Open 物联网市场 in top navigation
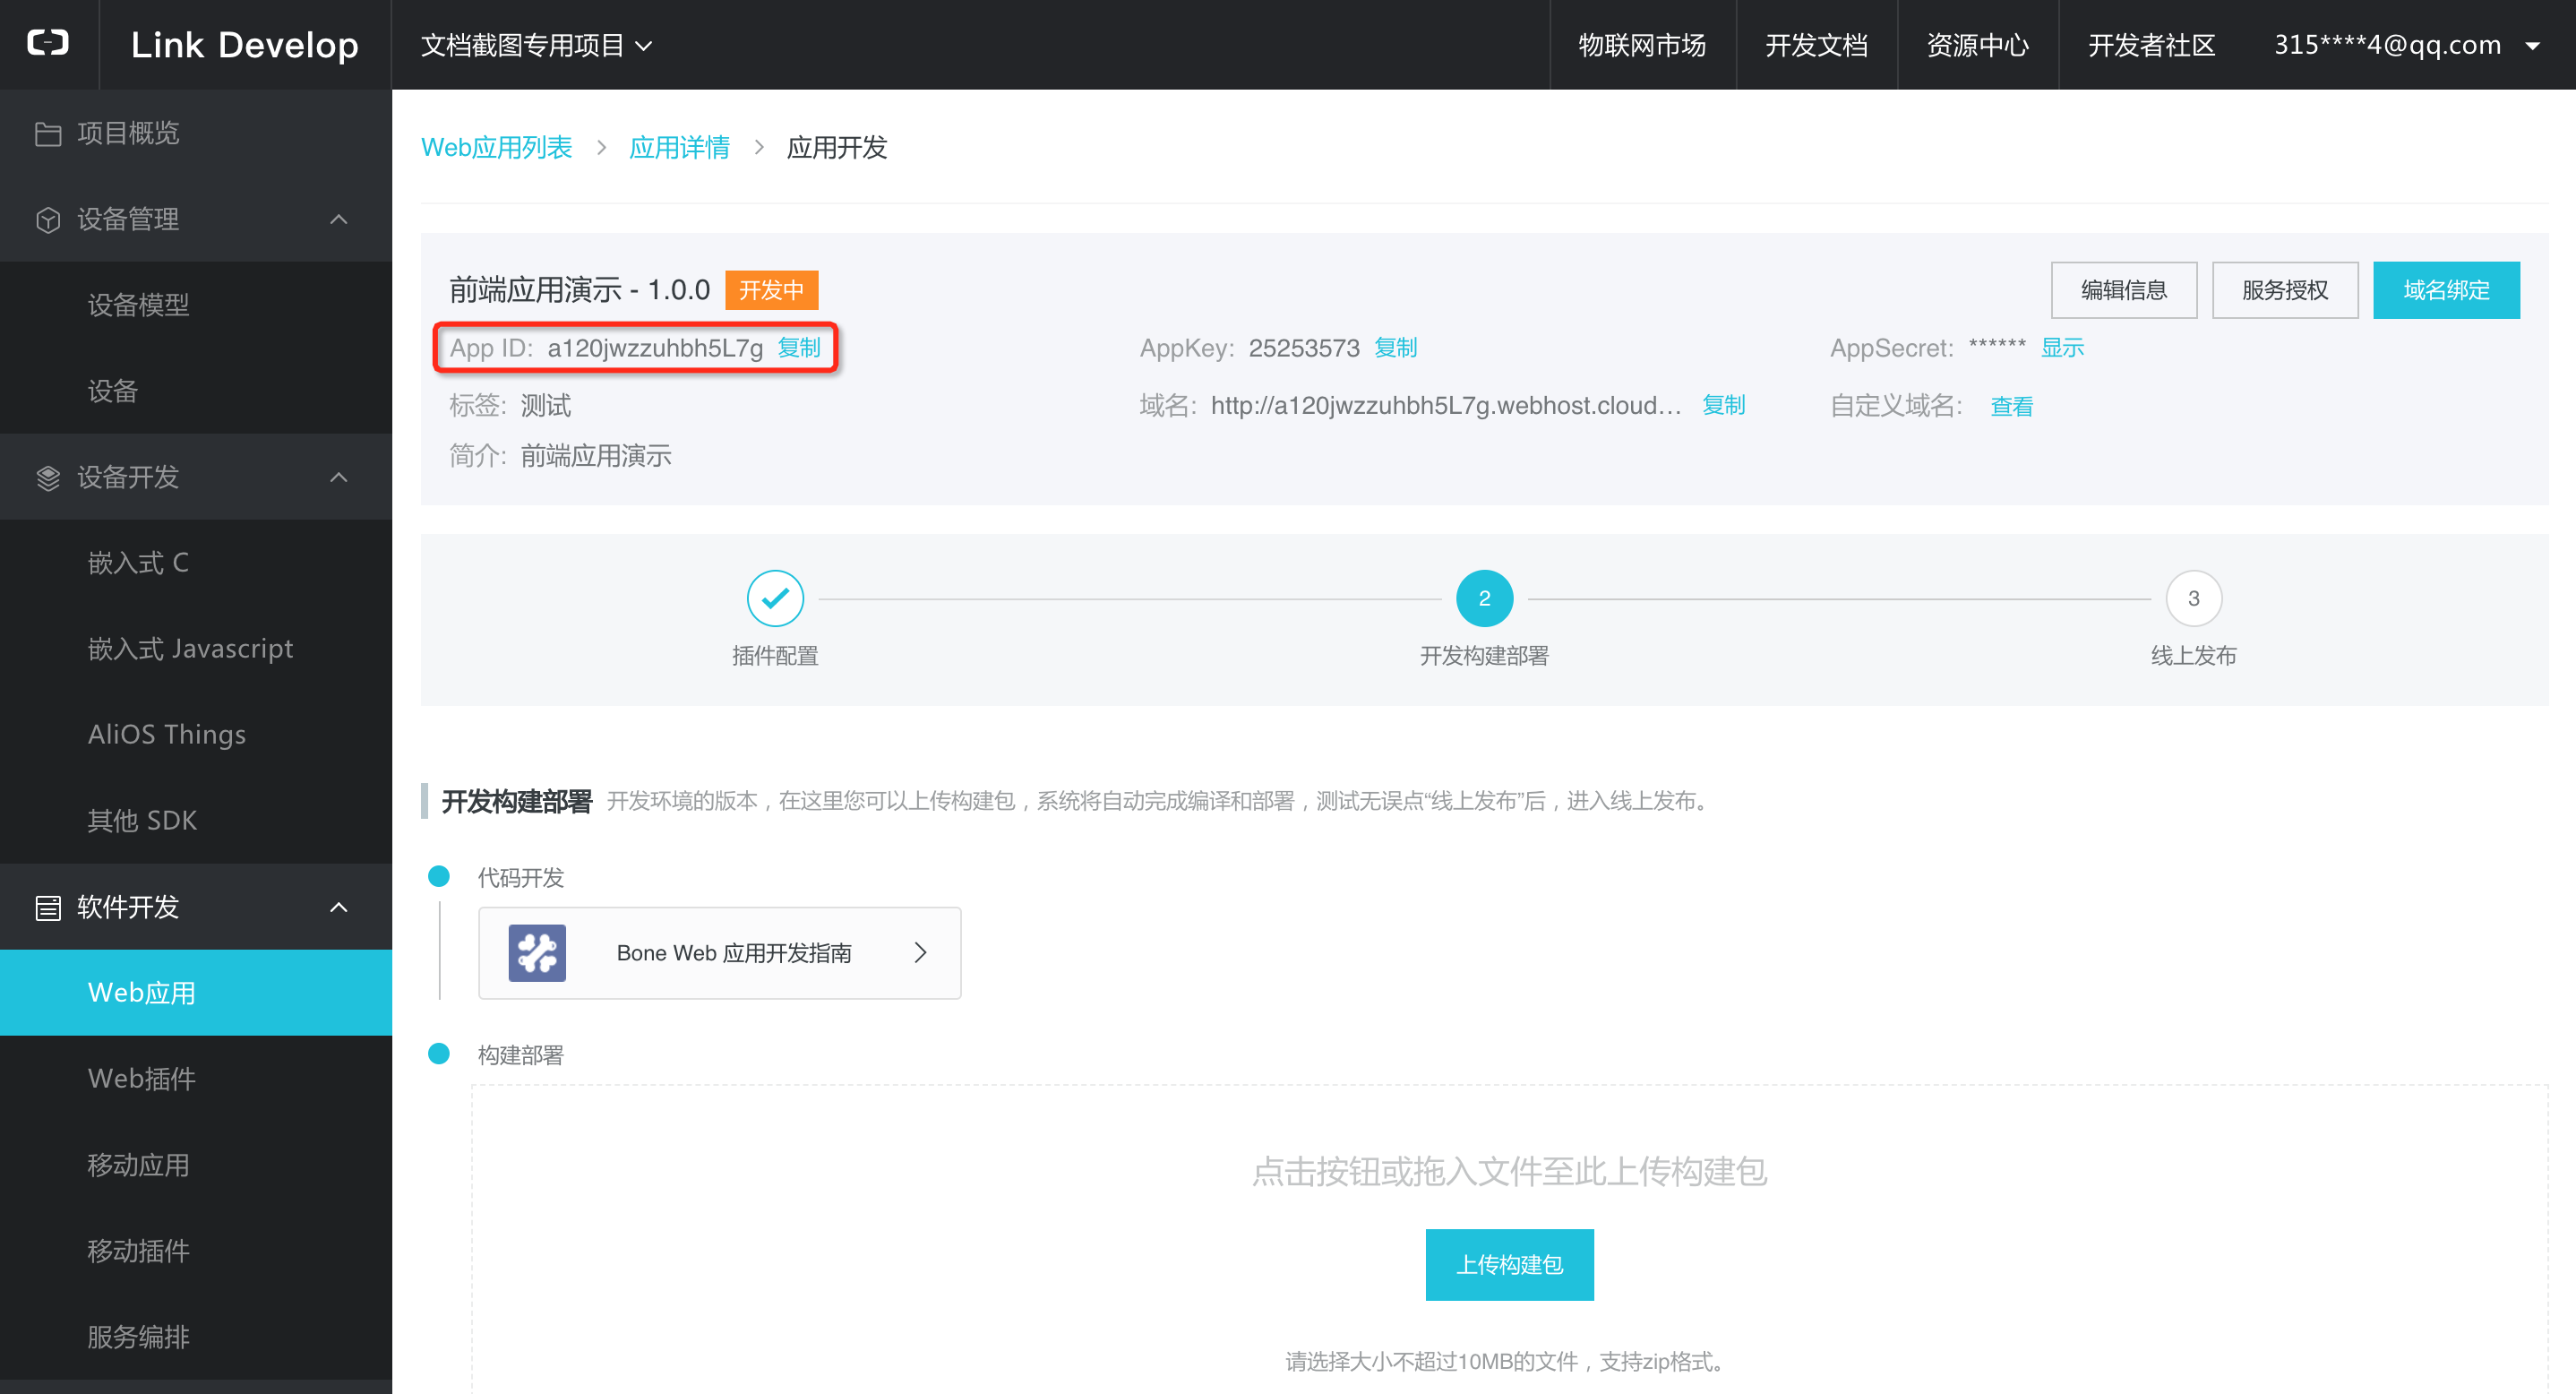 coord(1642,45)
